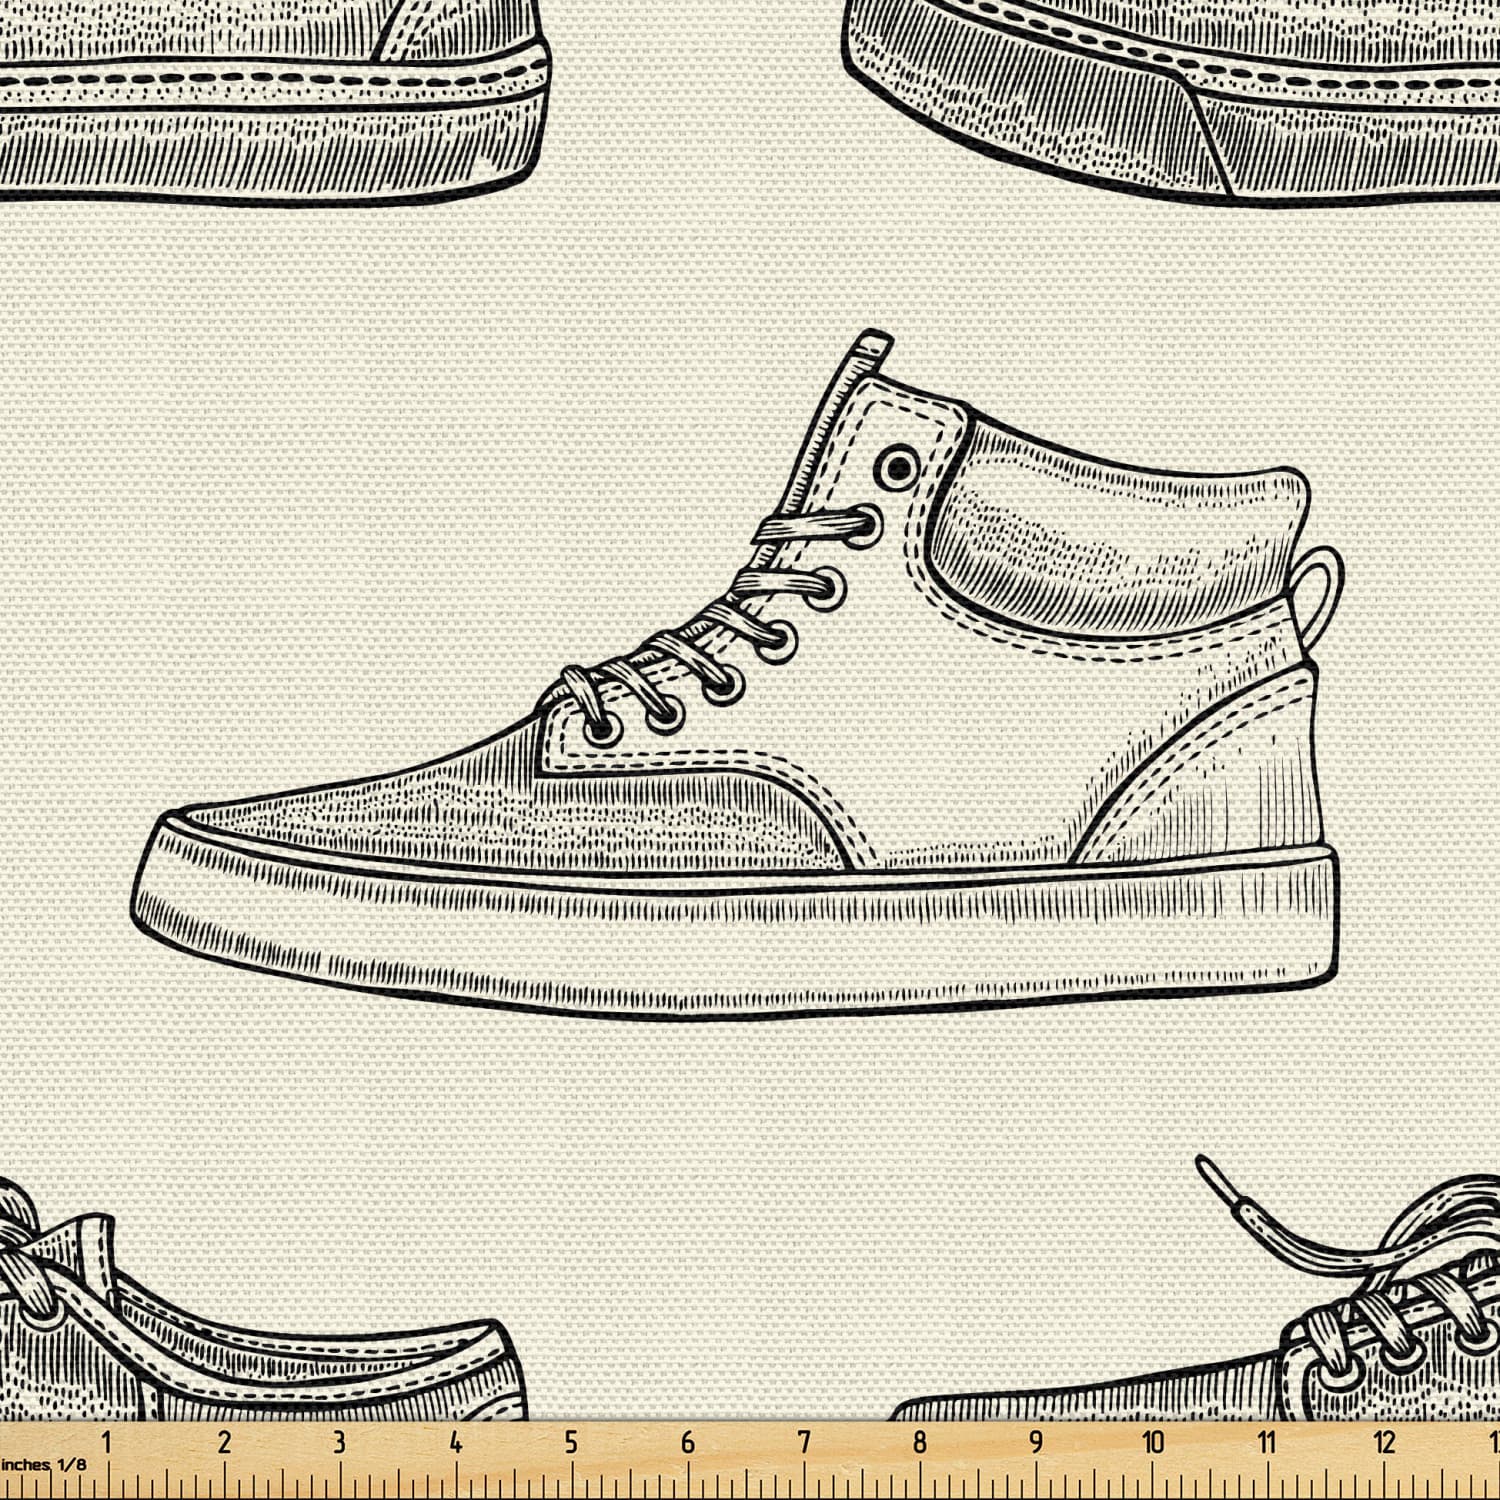The width and height of the screenshot is (1500, 1500).
Task: Click the number 3 on the ruler
Action: coord(339,1442)
